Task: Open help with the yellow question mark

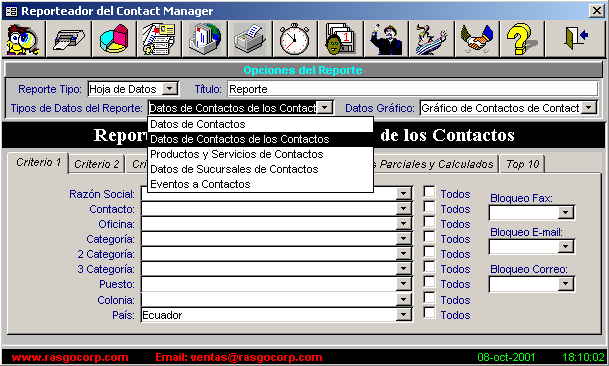Action: click(522, 39)
